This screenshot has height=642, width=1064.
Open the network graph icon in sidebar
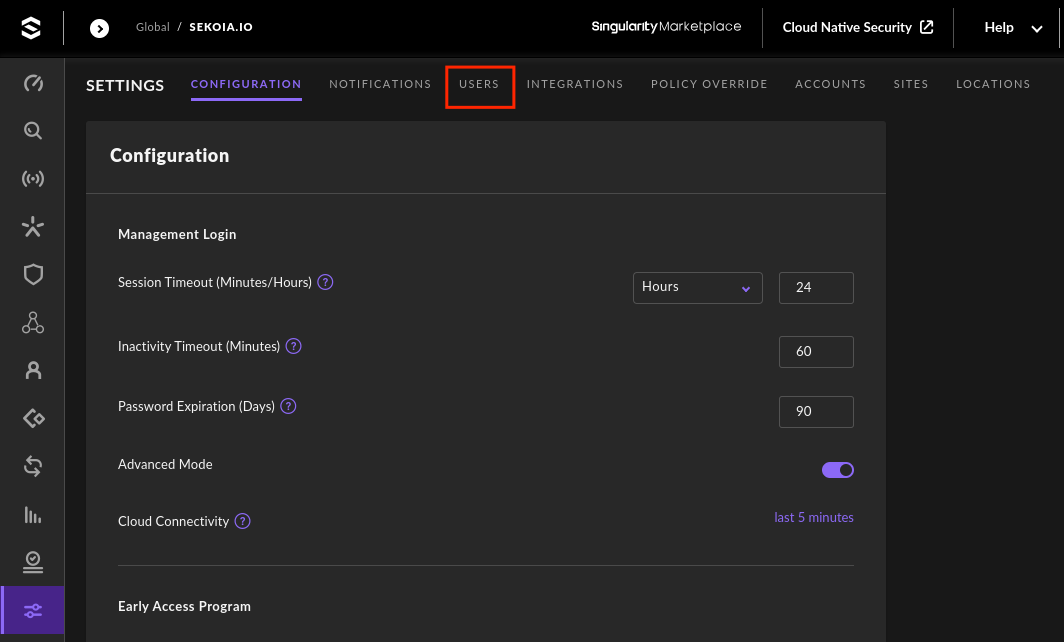[x=33, y=322]
